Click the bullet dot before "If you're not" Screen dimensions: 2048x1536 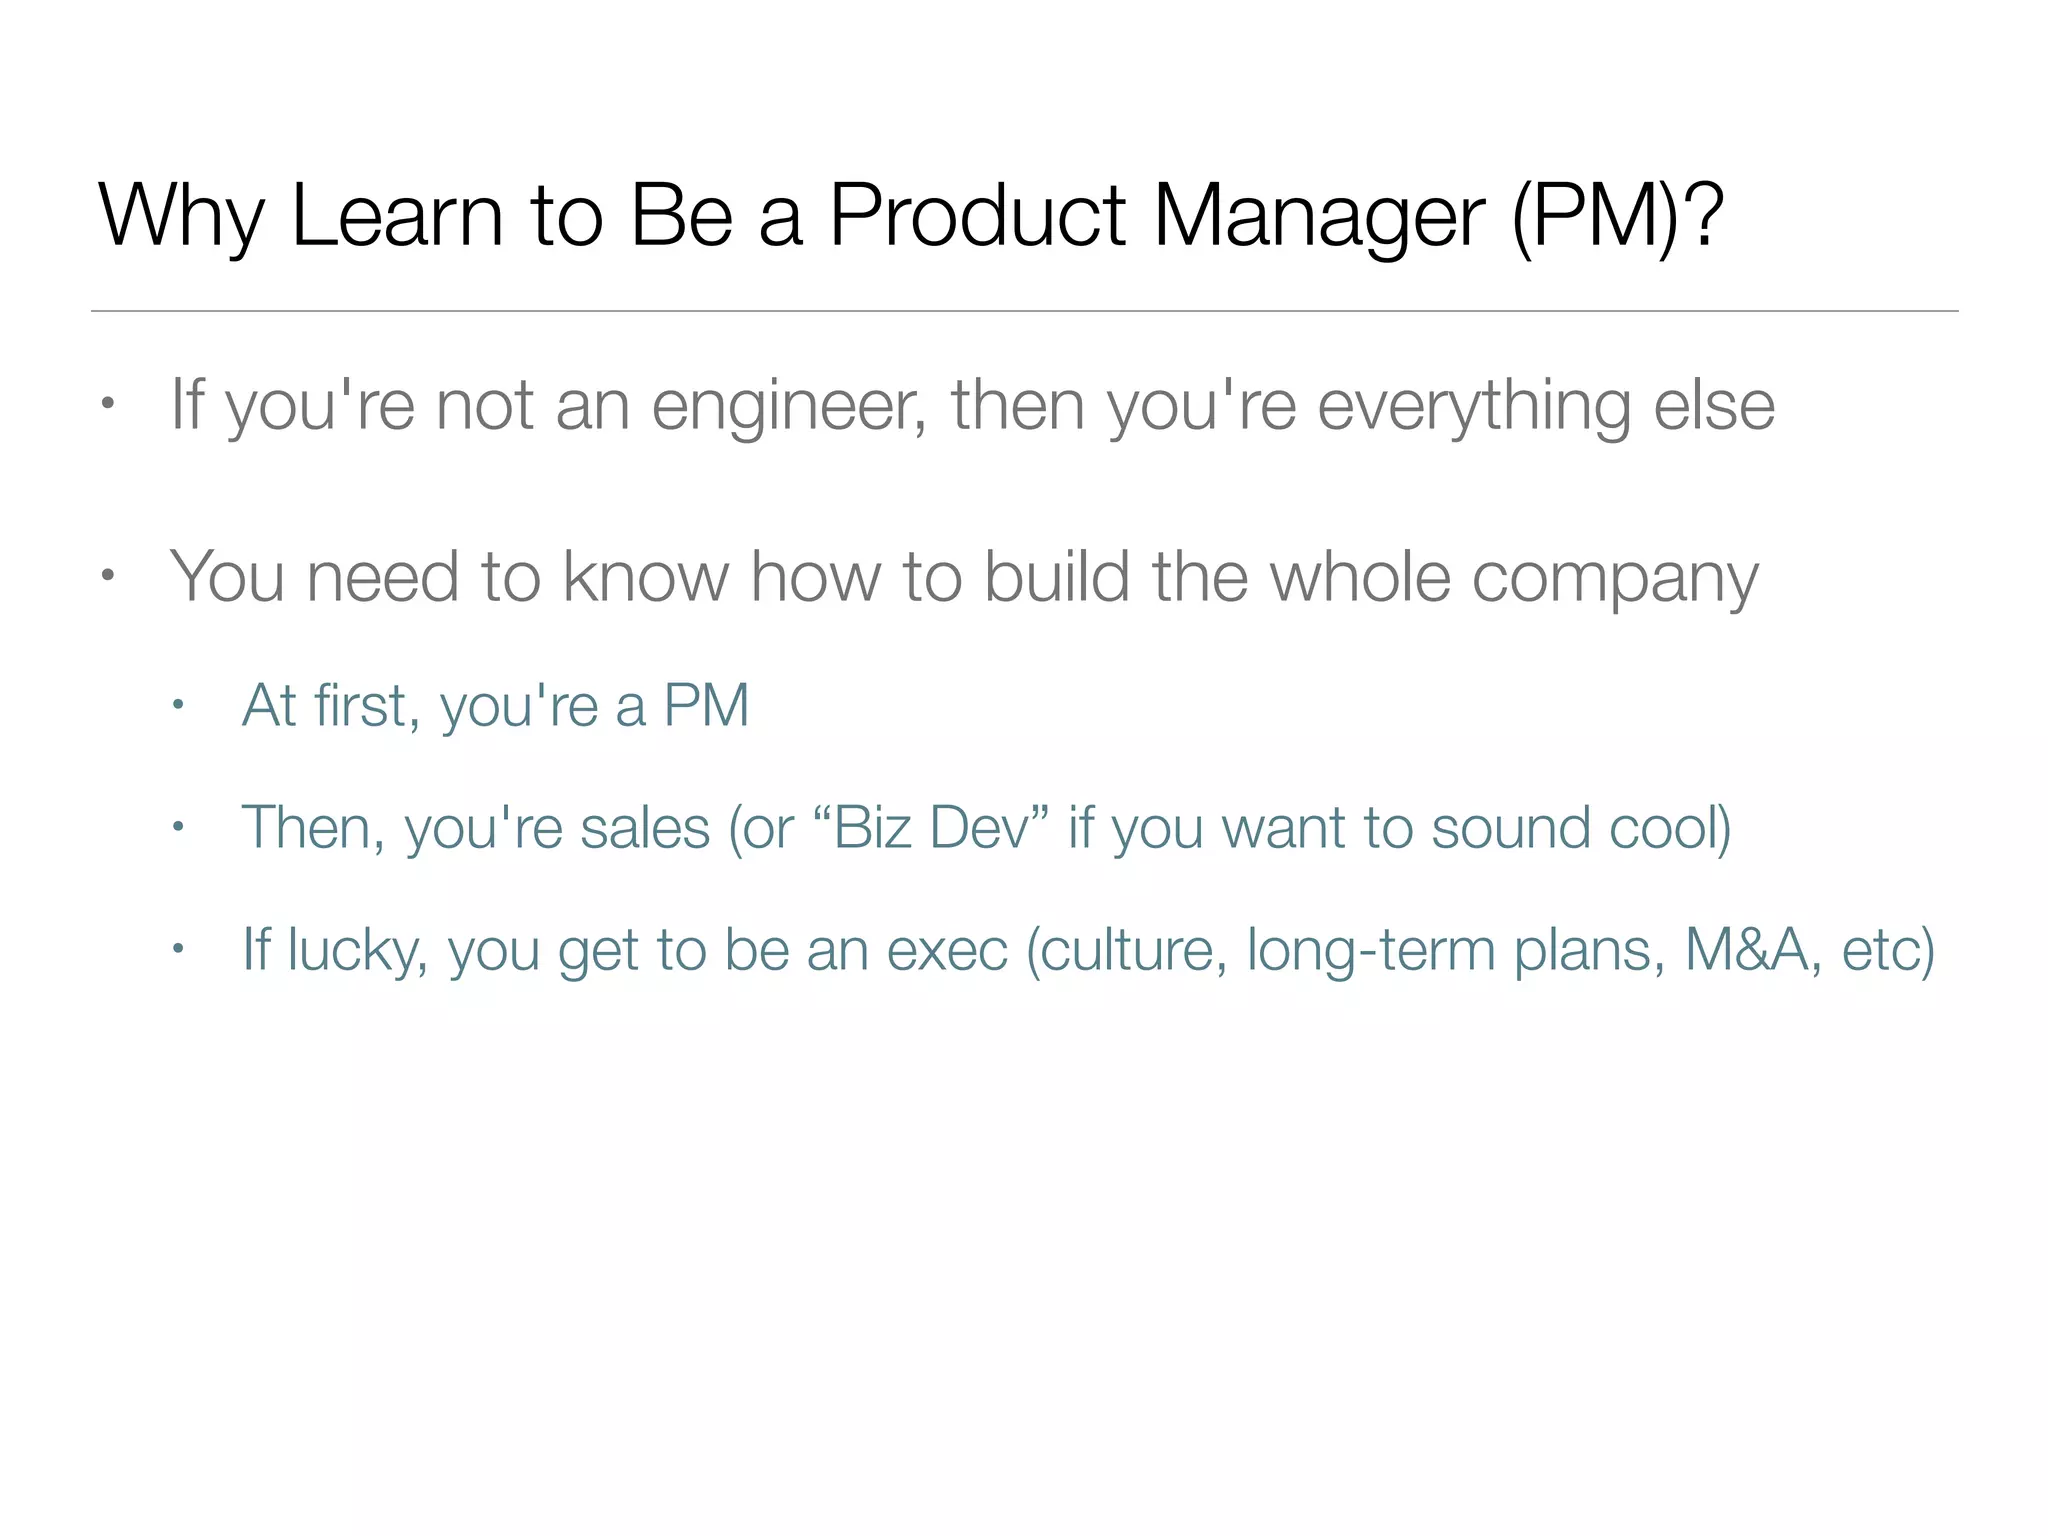point(108,405)
